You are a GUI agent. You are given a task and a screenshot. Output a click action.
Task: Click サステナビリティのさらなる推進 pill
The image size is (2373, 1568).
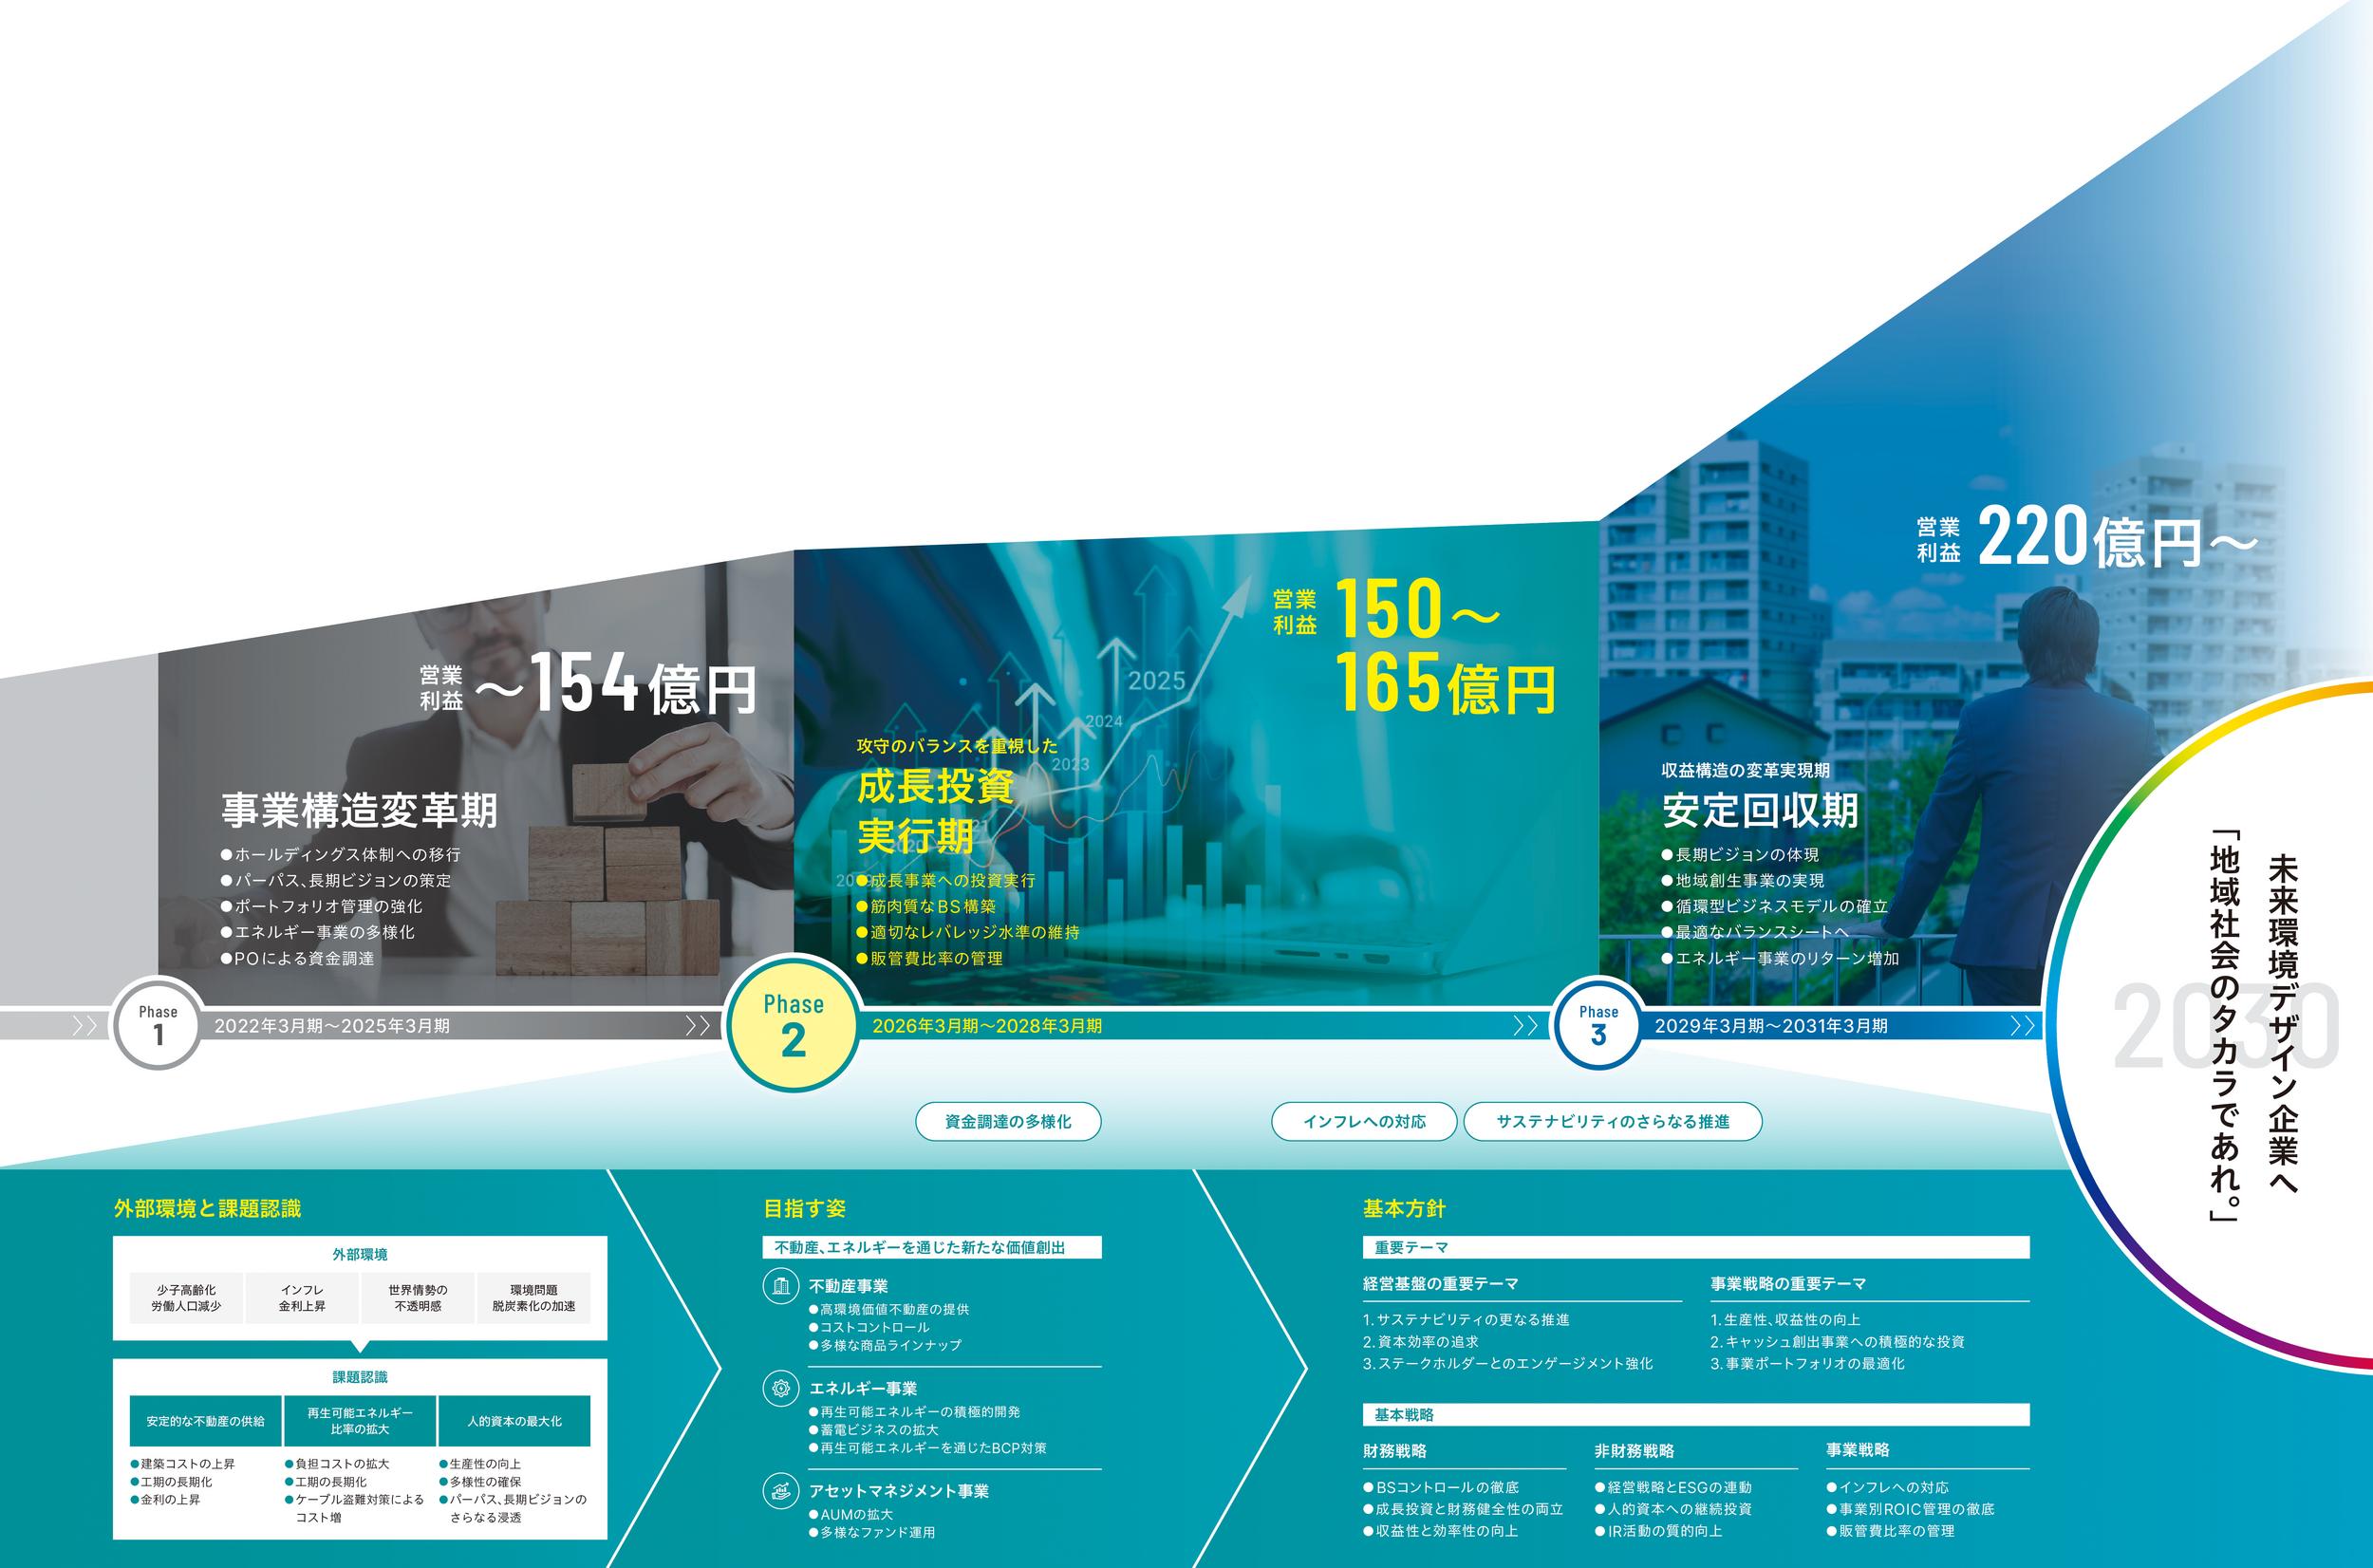[1612, 1122]
